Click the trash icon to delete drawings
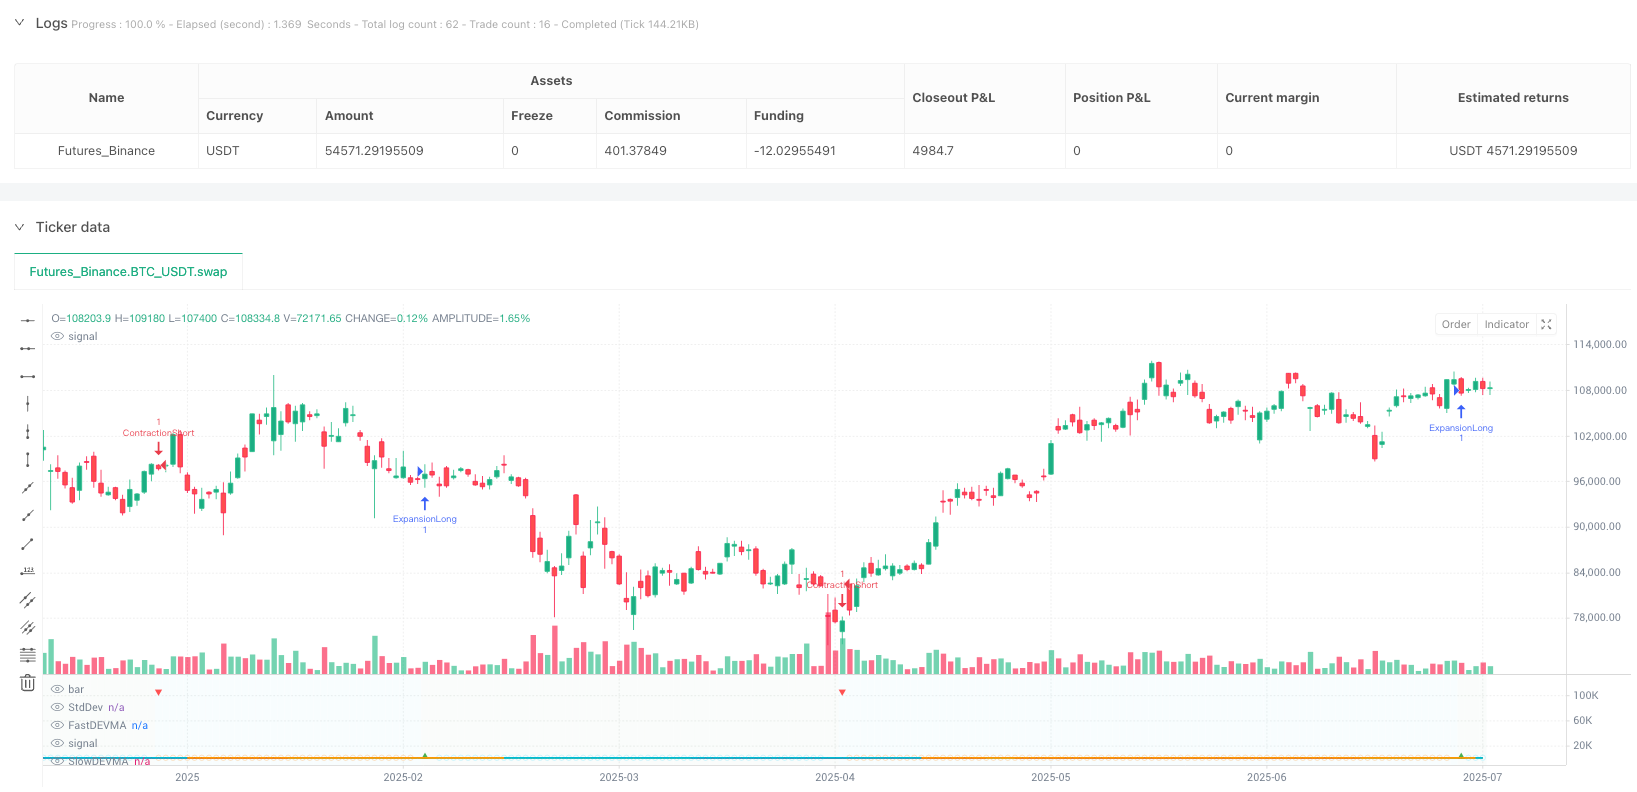Image resolution: width=1637 pixels, height=792 pixels. click(x=27, y=684)
